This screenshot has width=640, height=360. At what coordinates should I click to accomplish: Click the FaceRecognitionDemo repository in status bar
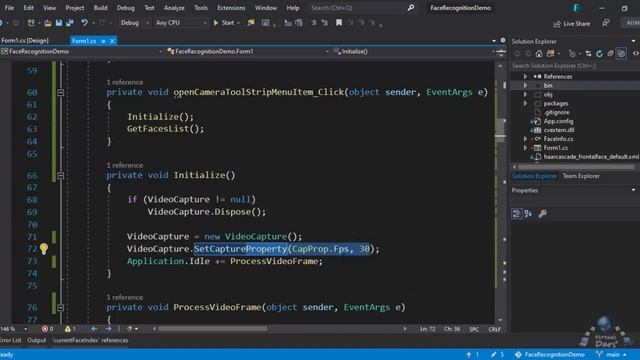pos(549,355)
